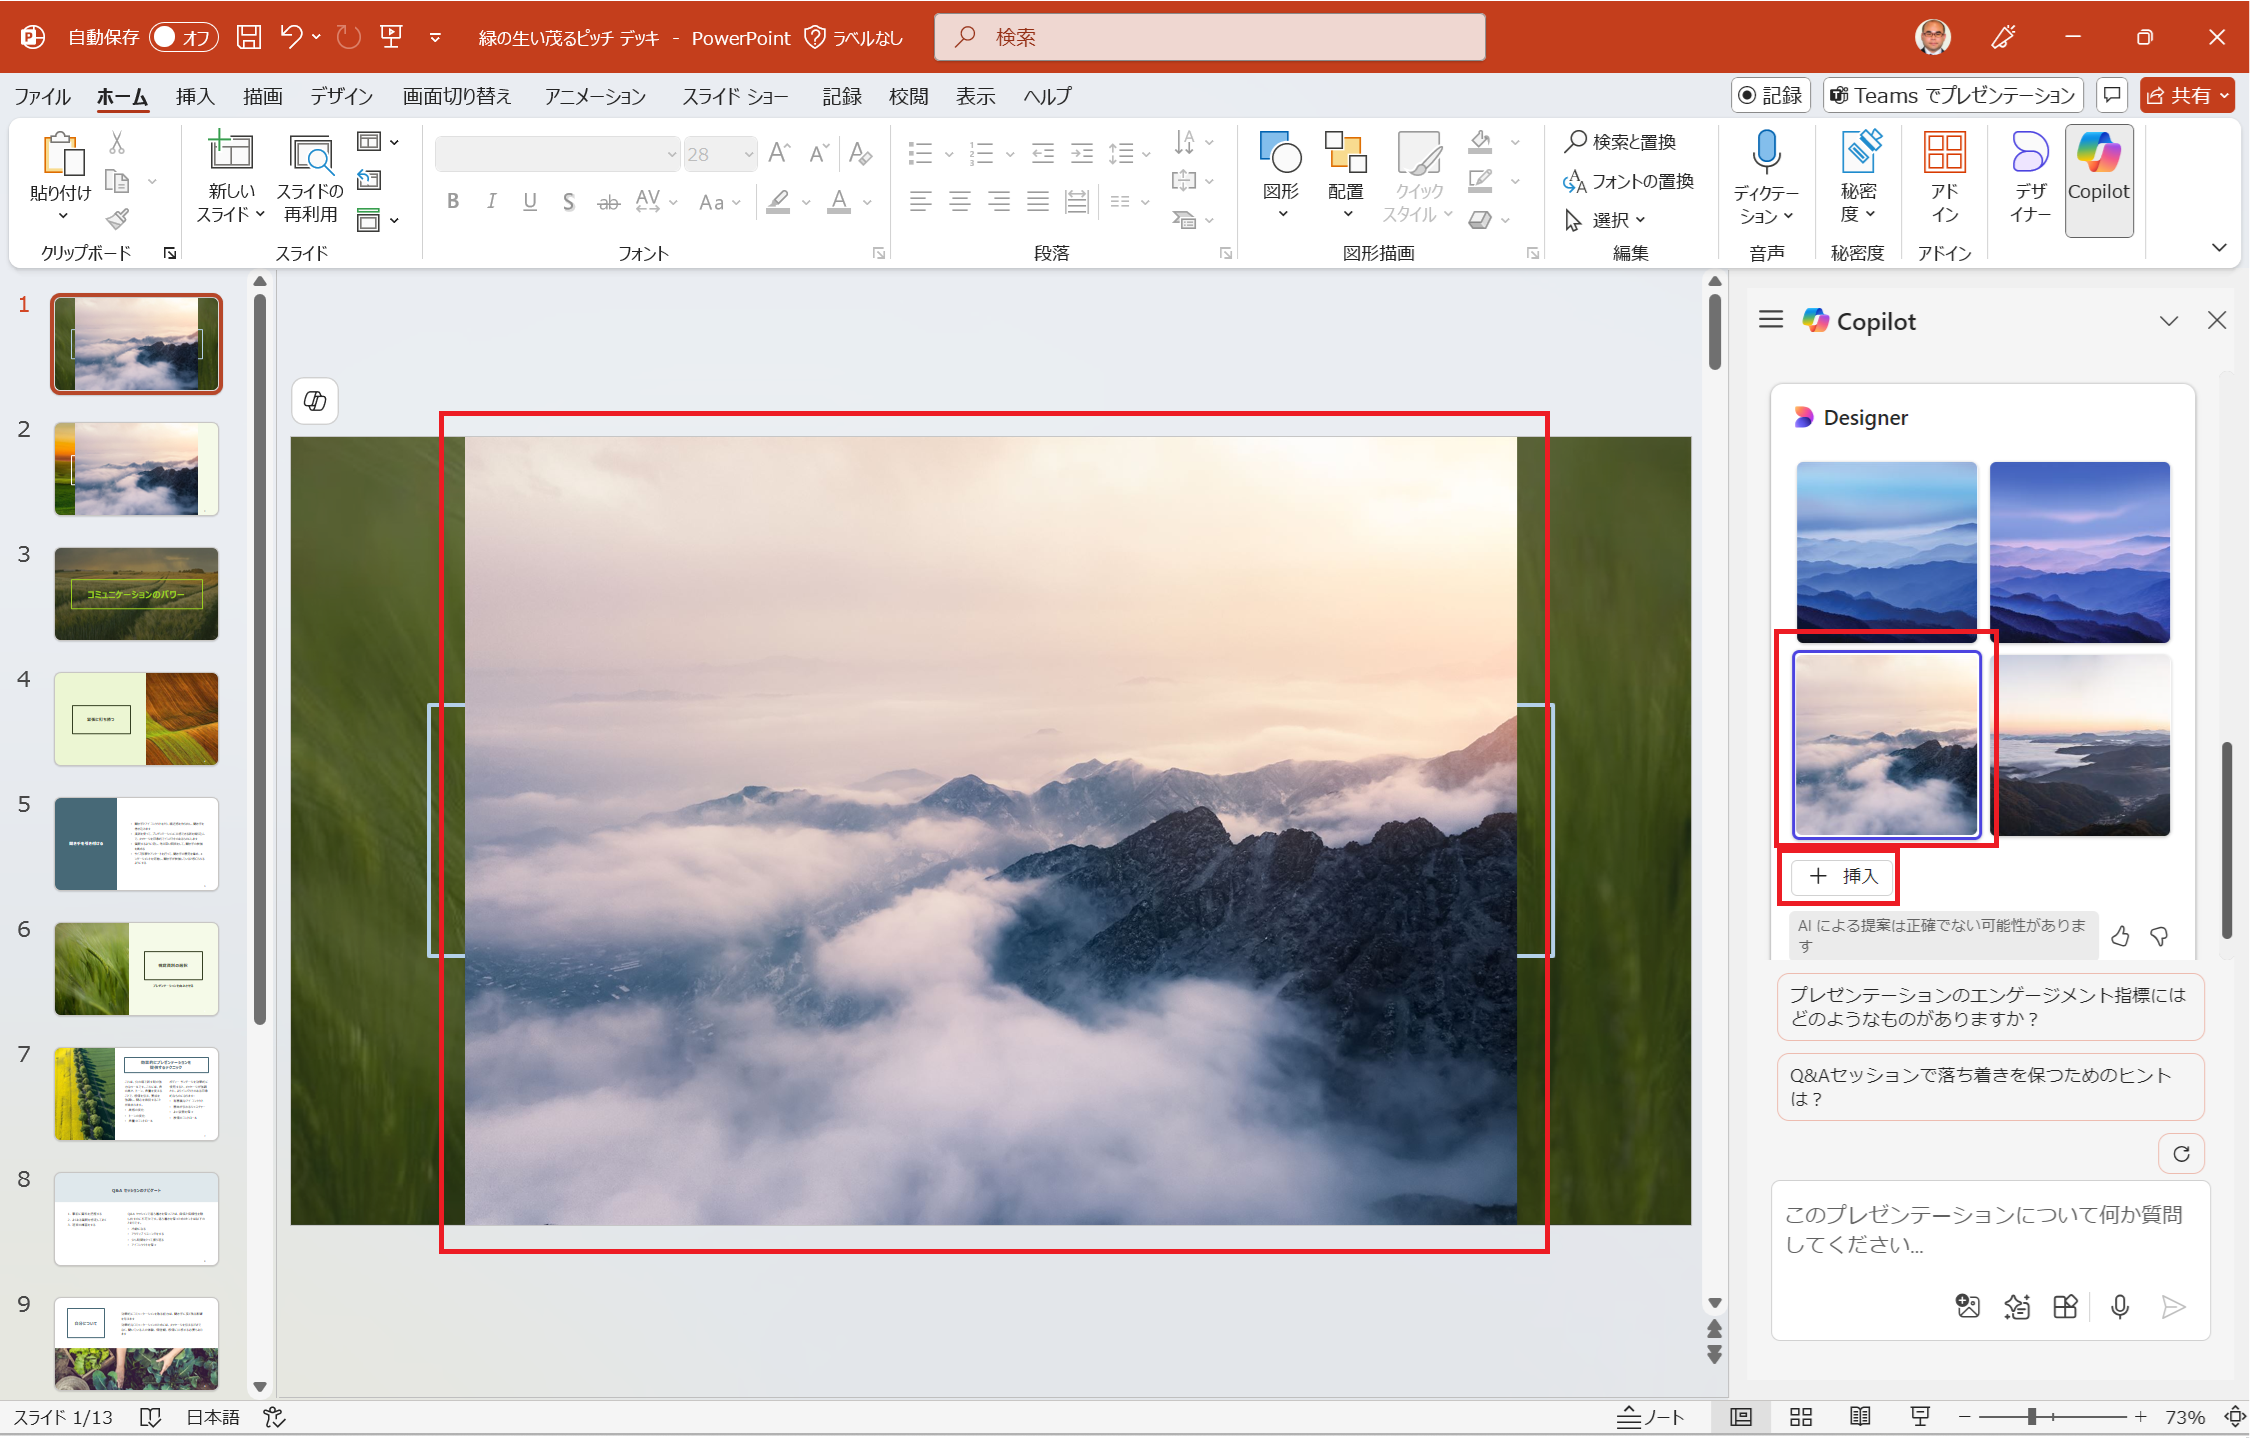
Task: Open the Arrange (配置) tool
Action: [1346, 175]
